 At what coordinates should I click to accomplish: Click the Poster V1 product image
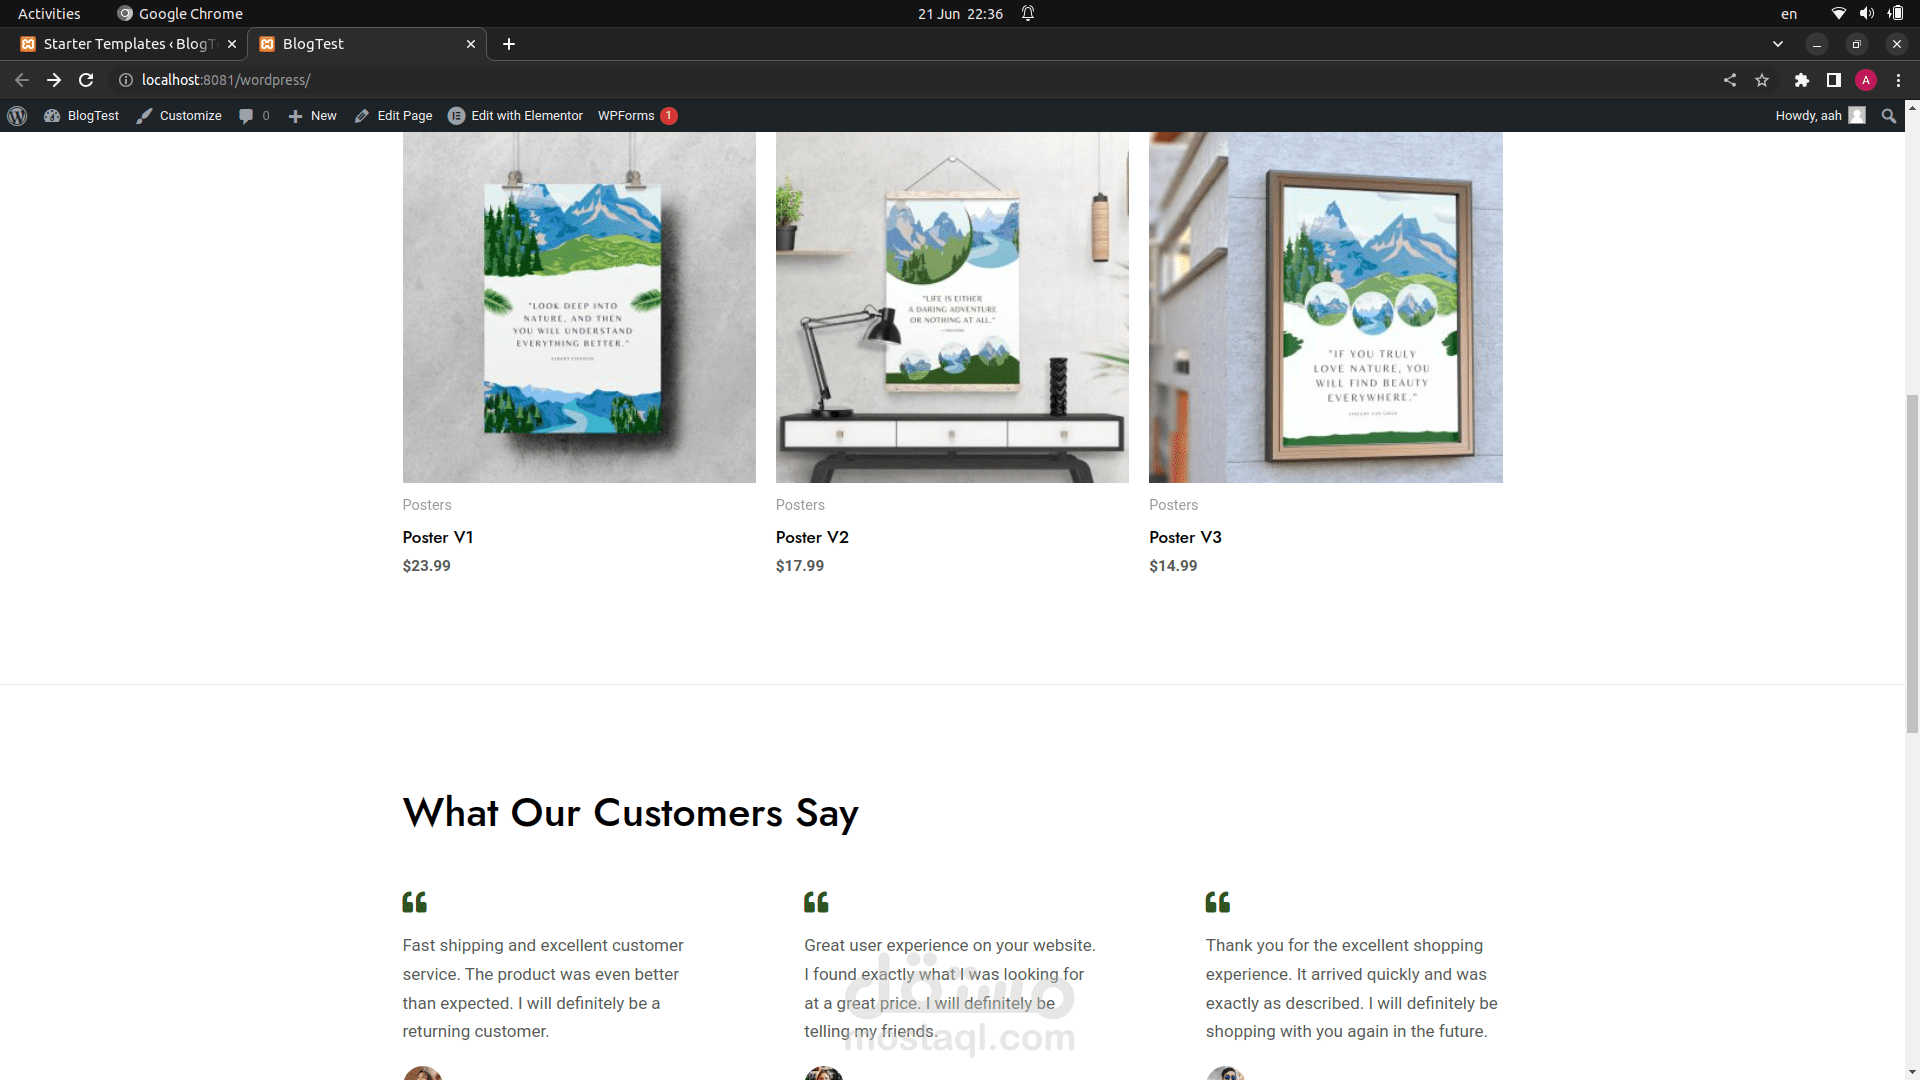click(x=579, y=307)
